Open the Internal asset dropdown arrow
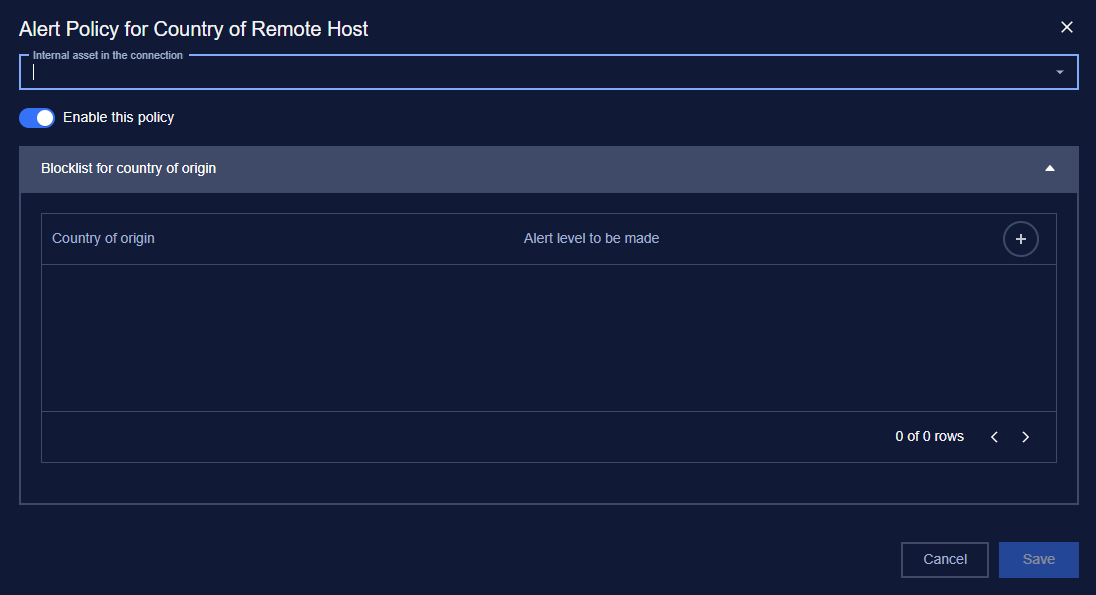This screenshot has height=595, width=1096. point(1060,72)
